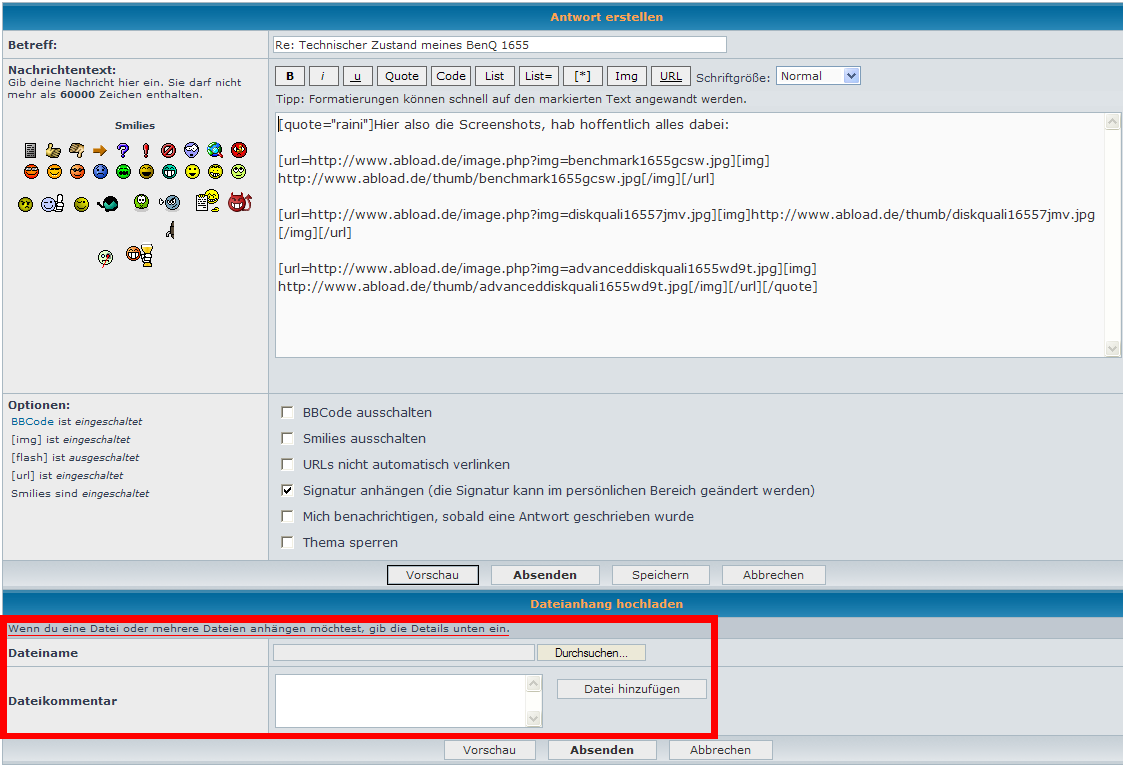Screen dimensions: 1123x766
Task: Insert the thumbs-up hand smiley
Action: point(54,150)
